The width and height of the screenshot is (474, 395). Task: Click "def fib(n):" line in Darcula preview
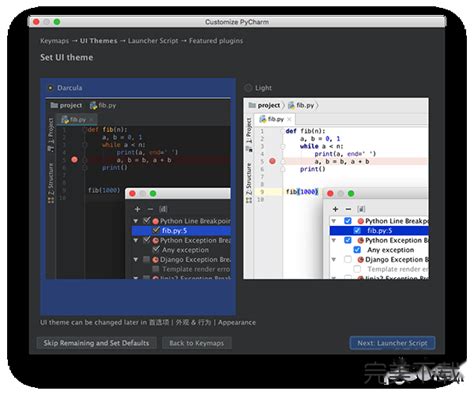click(107, 129)
